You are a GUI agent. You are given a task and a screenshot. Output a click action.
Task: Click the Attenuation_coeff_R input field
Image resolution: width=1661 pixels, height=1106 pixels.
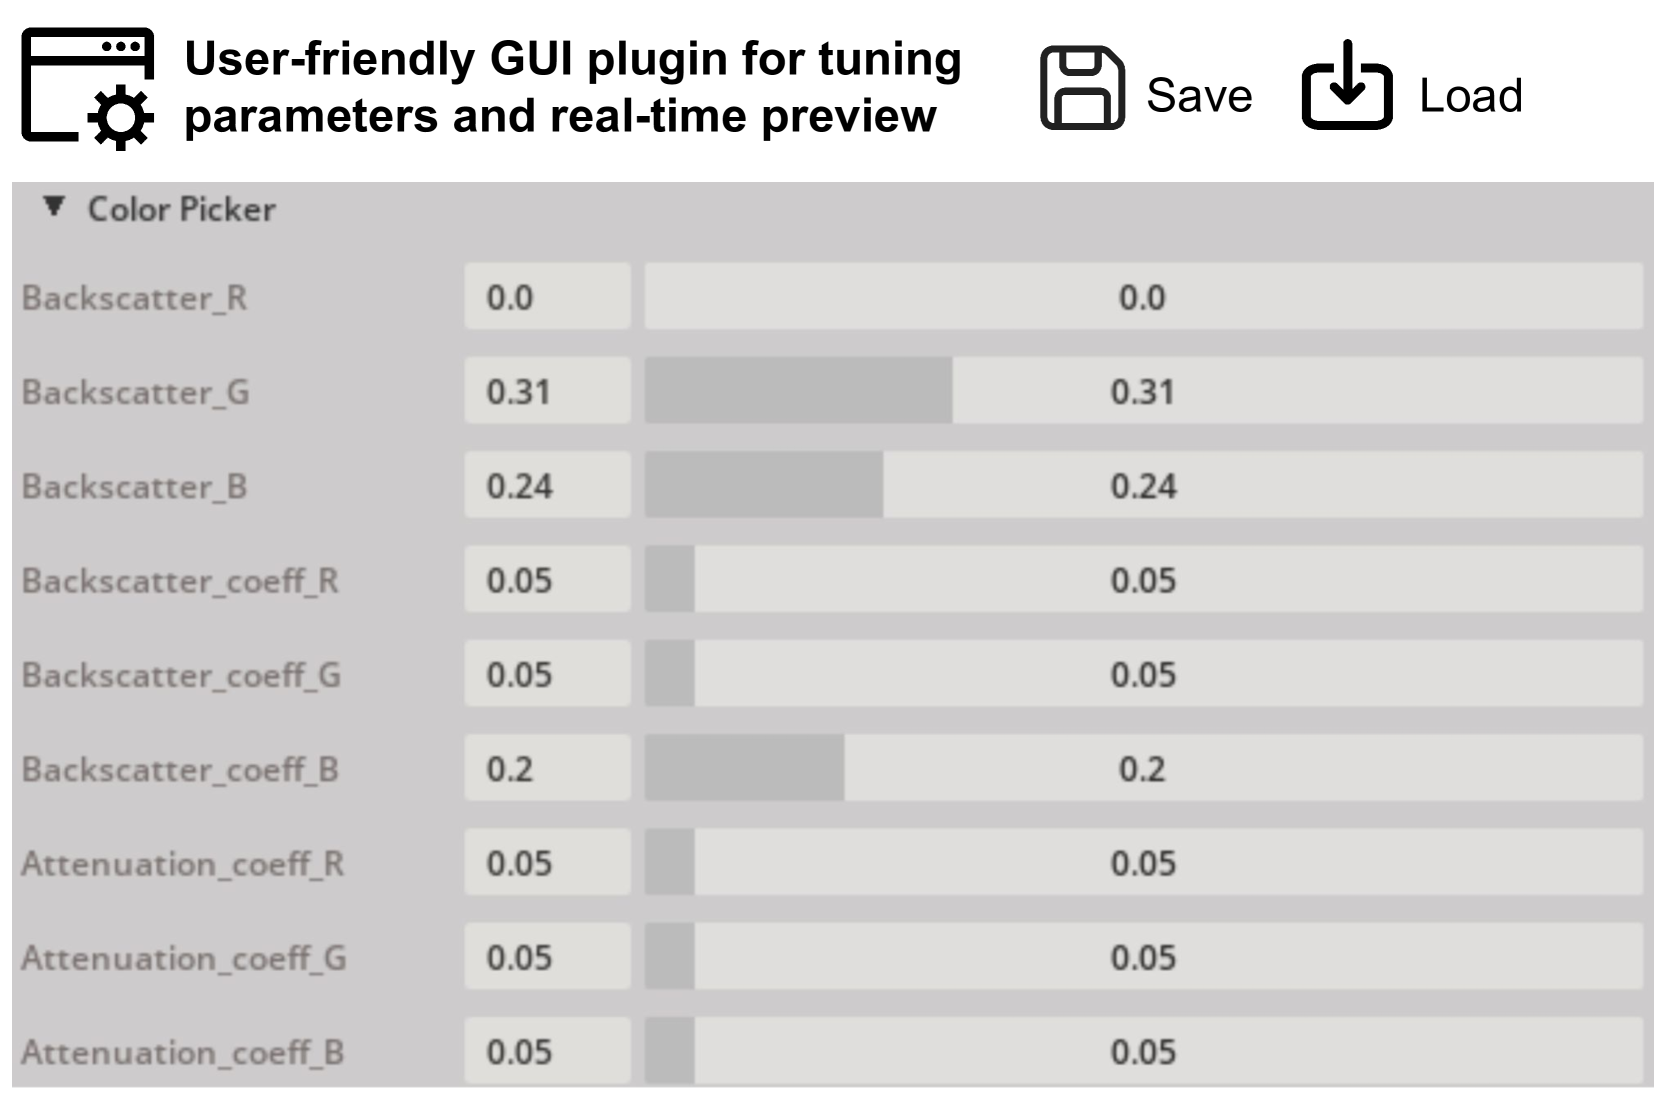click(547, 863)
